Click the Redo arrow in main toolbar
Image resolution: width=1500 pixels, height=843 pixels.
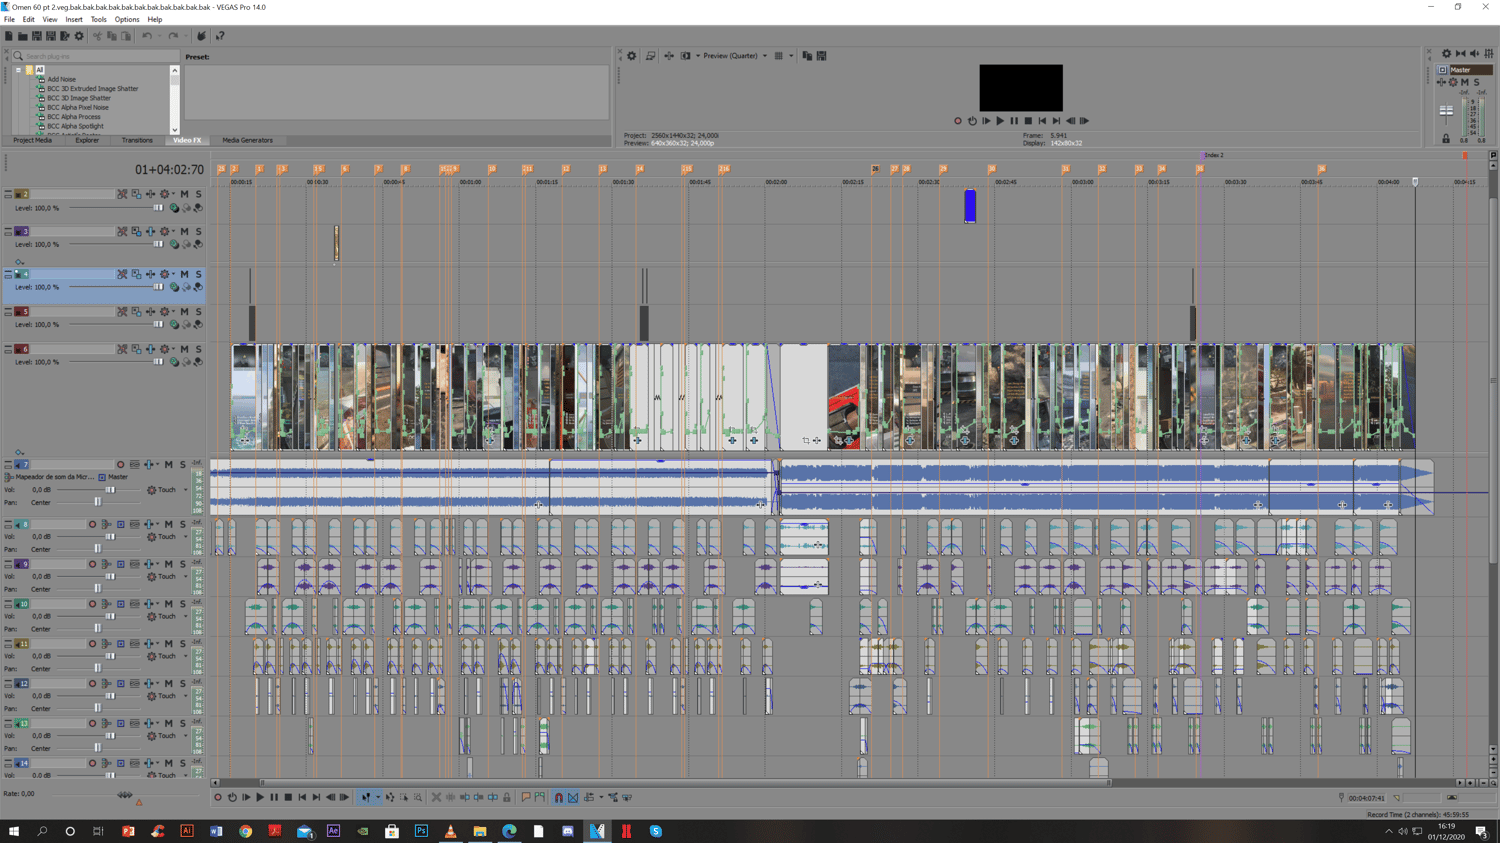(x=173, y=36)
